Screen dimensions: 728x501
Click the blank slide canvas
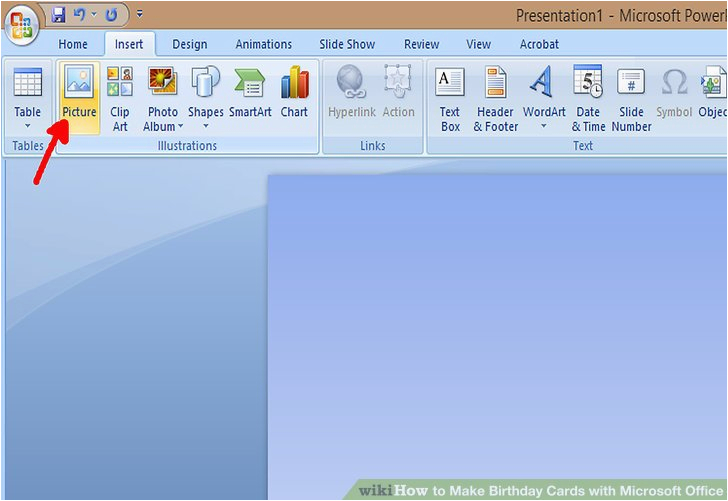tap(497, 337)
